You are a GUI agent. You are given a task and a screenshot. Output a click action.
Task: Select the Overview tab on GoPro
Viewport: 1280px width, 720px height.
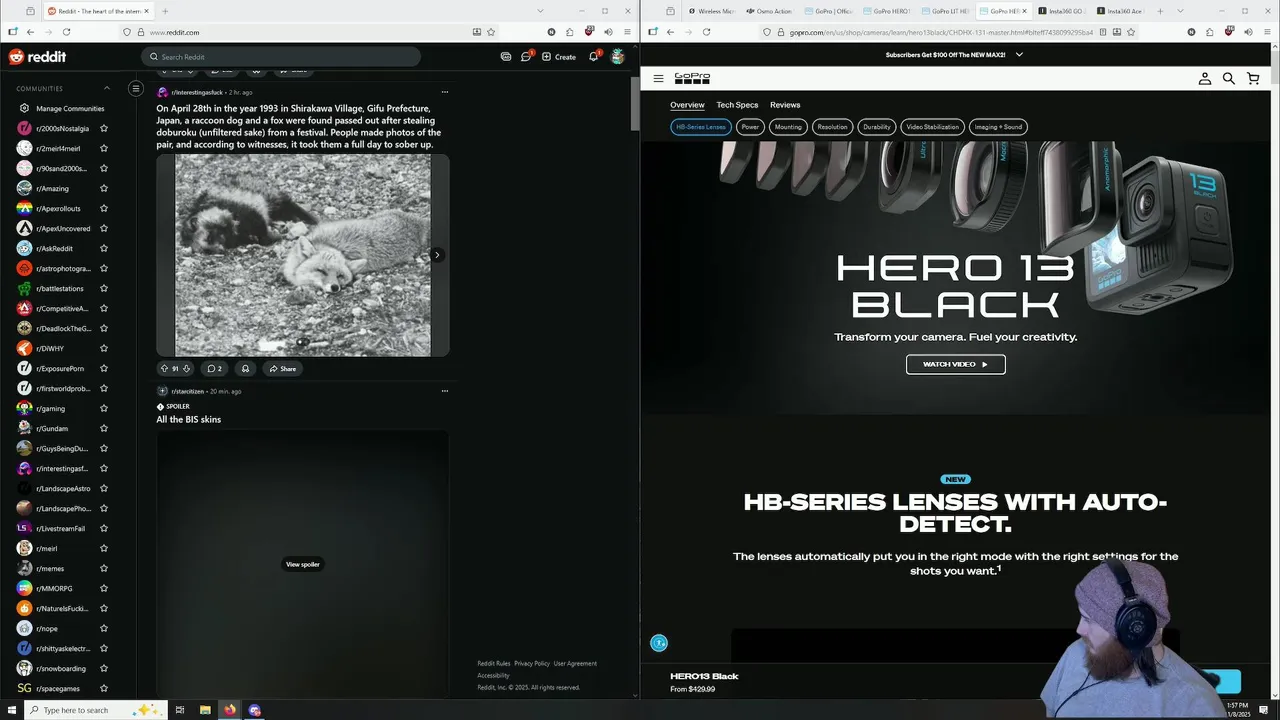click(687, 105)
